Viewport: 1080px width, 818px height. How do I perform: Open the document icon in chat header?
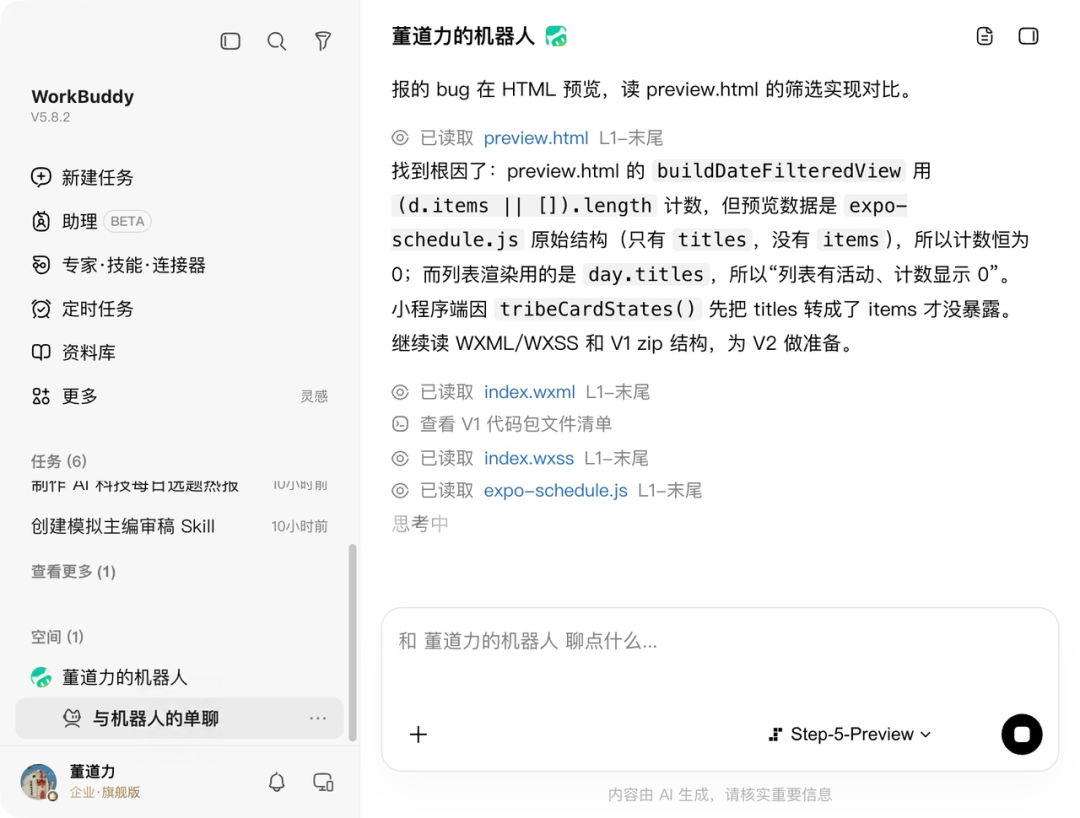pos(985,36)
